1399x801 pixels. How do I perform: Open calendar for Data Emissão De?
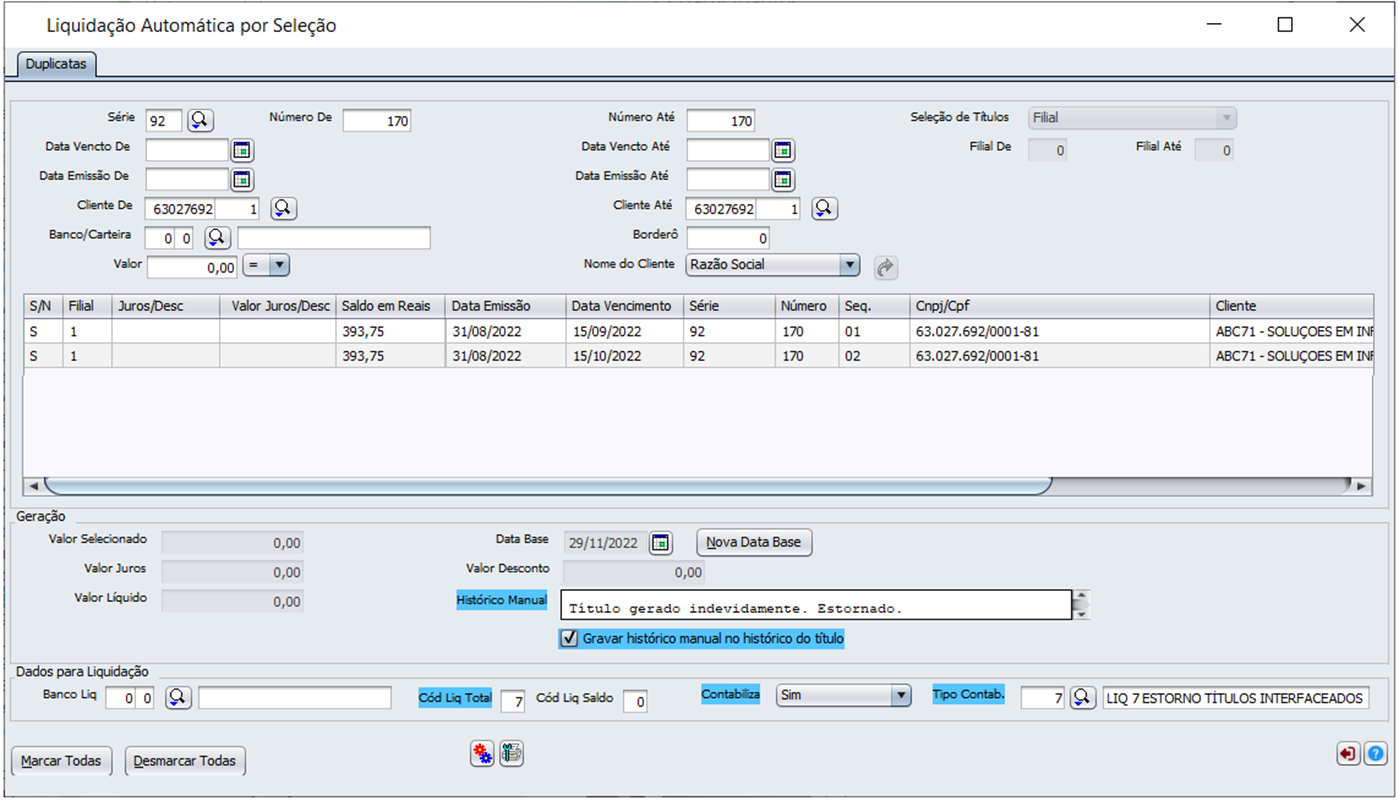[x=243, y=180]
